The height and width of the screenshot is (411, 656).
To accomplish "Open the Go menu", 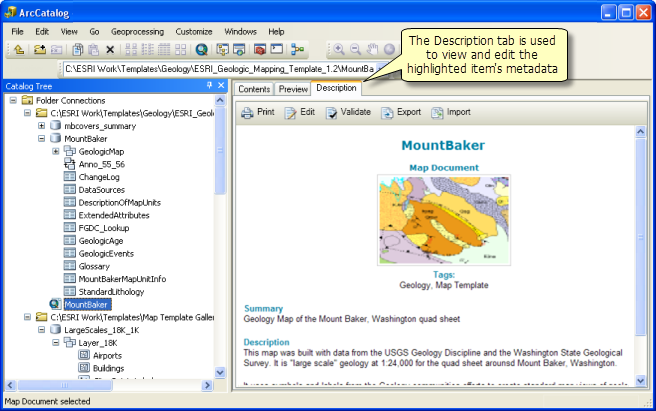I will pyautogui.click(x=94, y=31).
